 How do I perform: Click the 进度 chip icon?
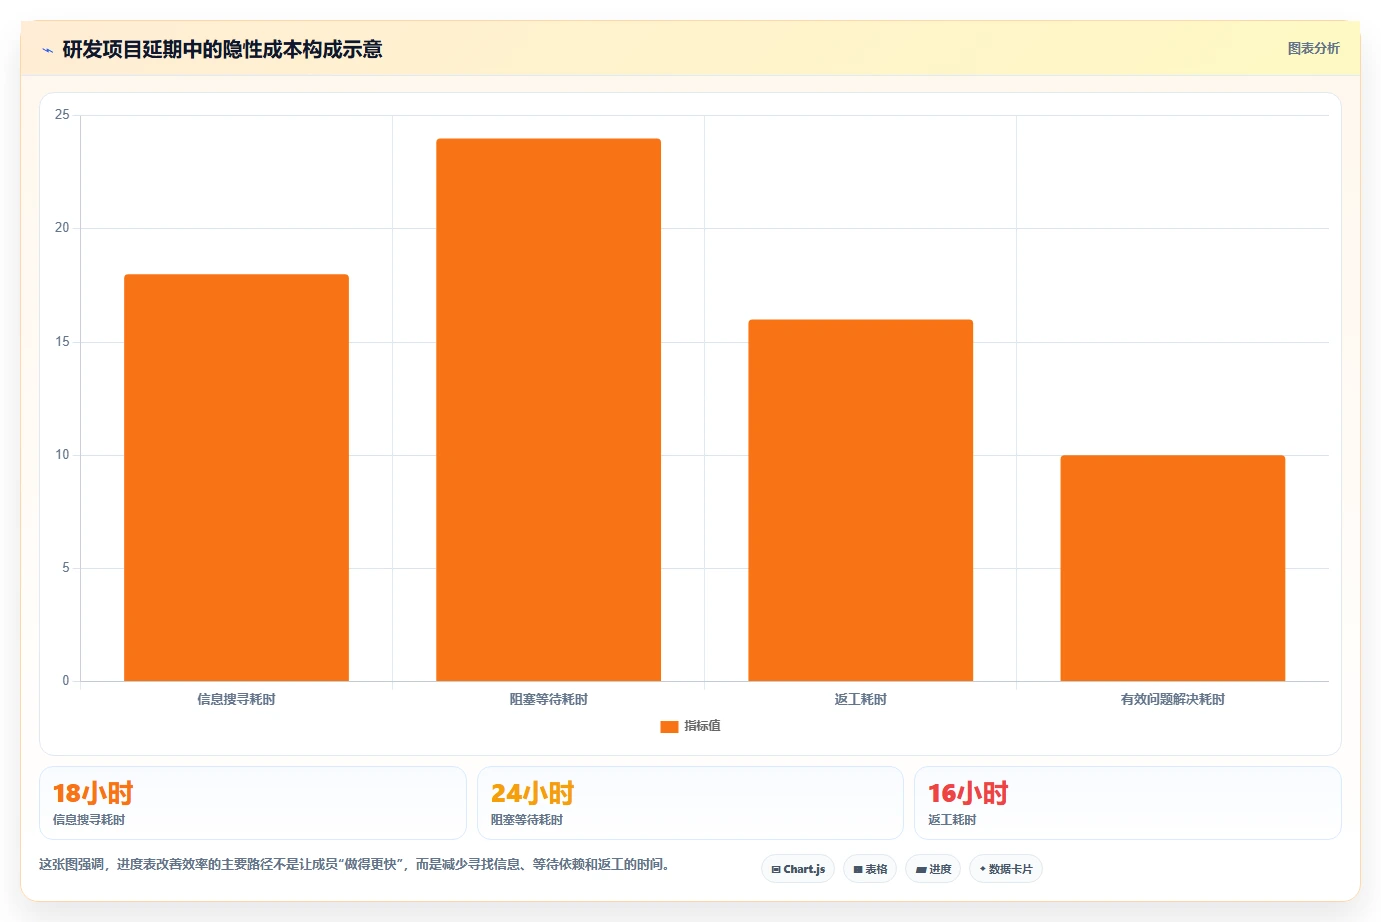[x=921, y=870]
